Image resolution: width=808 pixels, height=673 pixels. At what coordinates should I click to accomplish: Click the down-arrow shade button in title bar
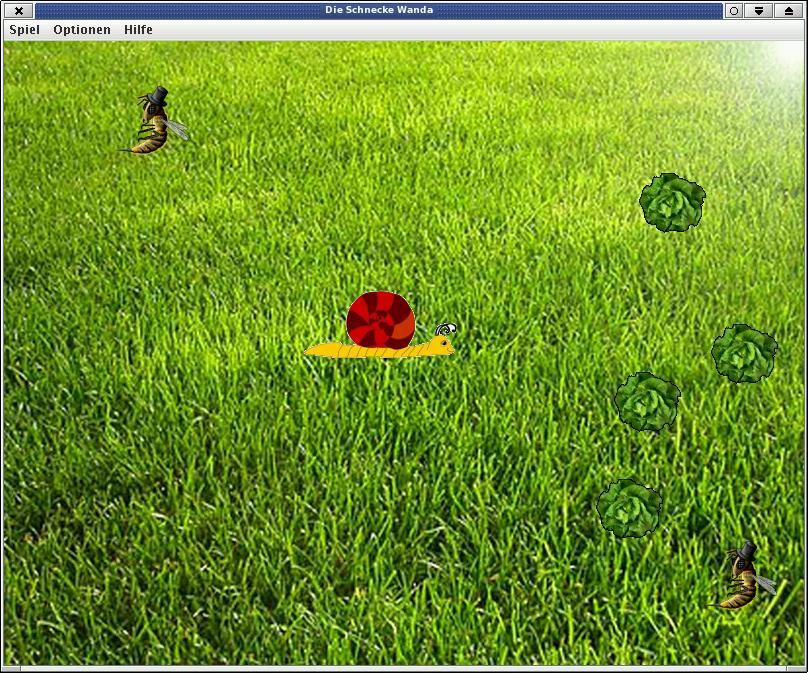pos(759,10)
